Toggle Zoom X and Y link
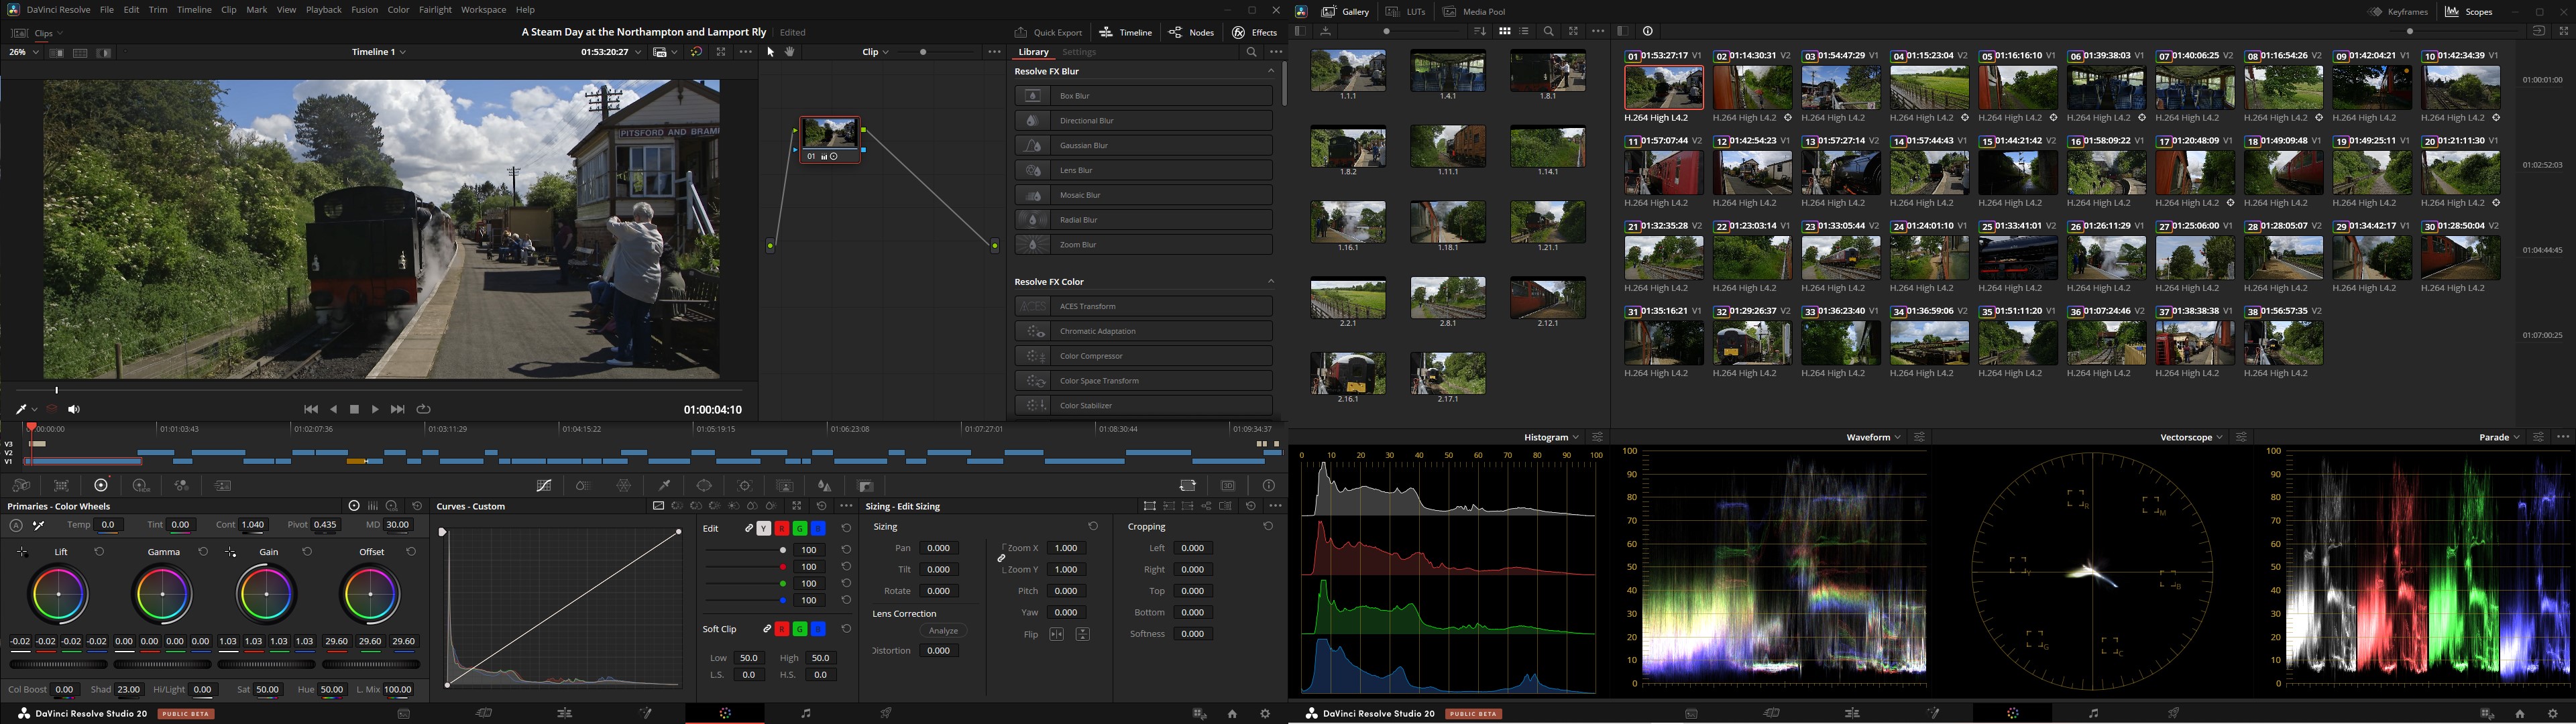2576x724 pixels. (1001, 558)
